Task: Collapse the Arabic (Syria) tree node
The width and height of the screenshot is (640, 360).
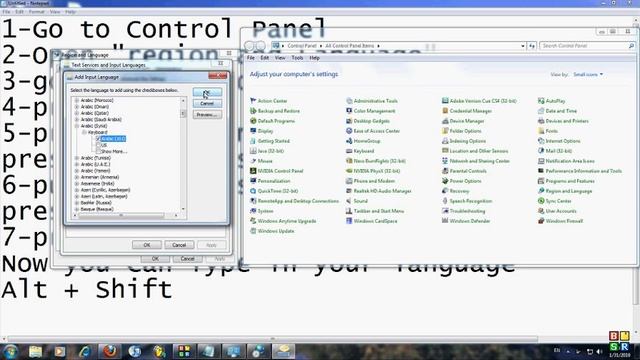Action: point(77,126)
